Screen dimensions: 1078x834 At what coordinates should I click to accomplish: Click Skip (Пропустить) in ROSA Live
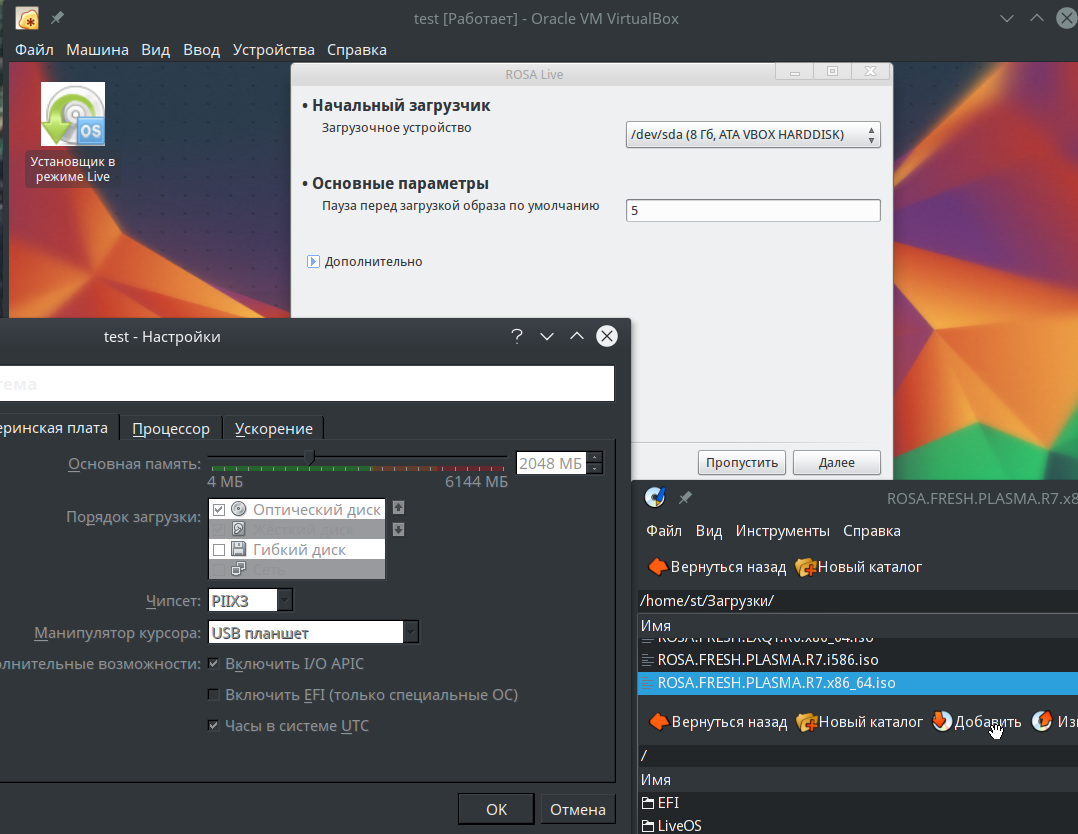tap(742, 463)
